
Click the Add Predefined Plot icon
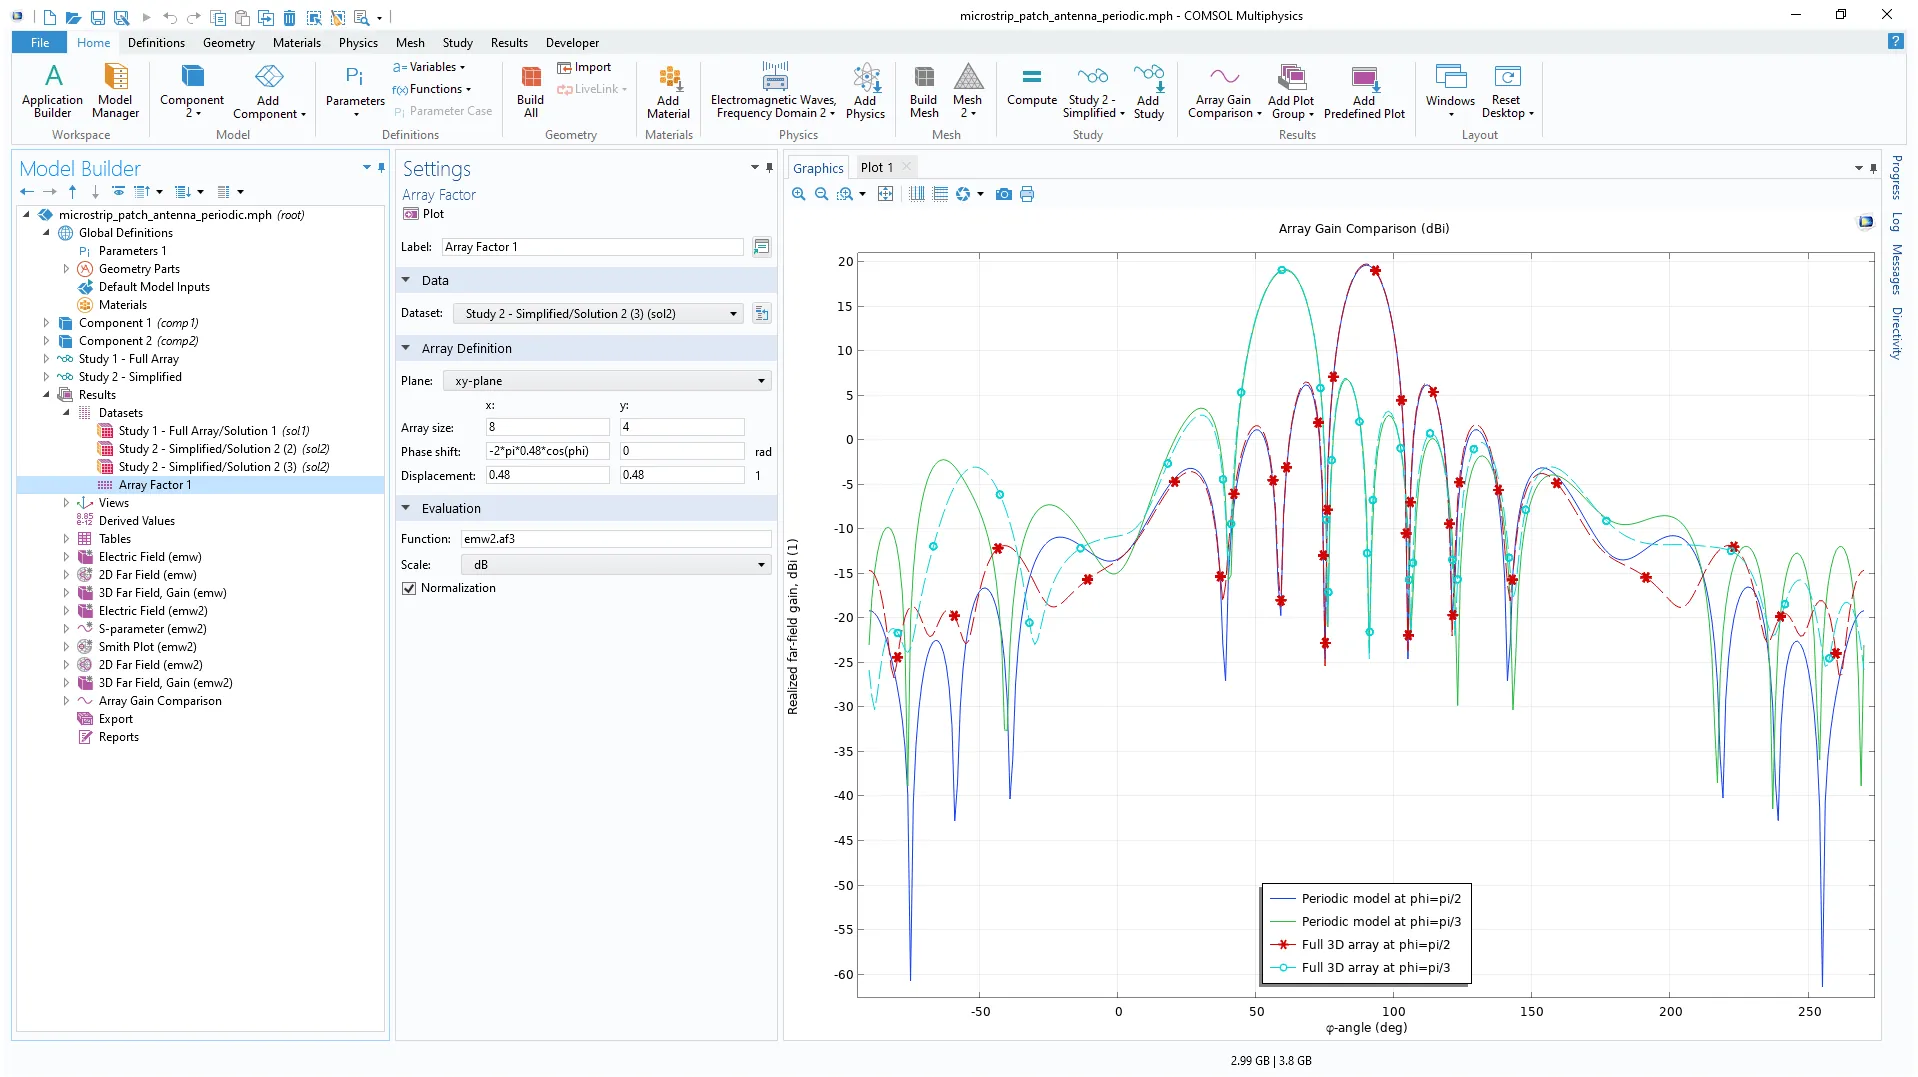click(x=1364, y=90)
